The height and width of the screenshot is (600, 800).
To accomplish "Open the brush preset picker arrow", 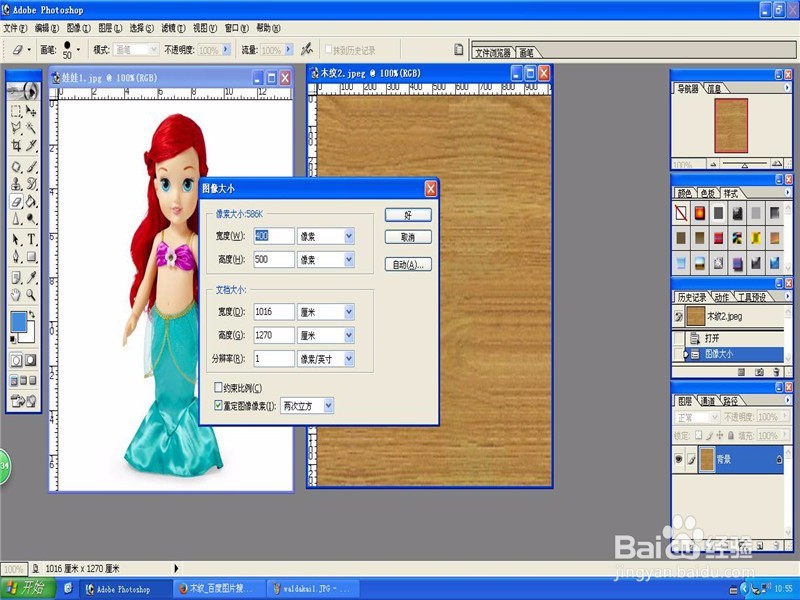I will pyautogui.click(x=78, y=49).
